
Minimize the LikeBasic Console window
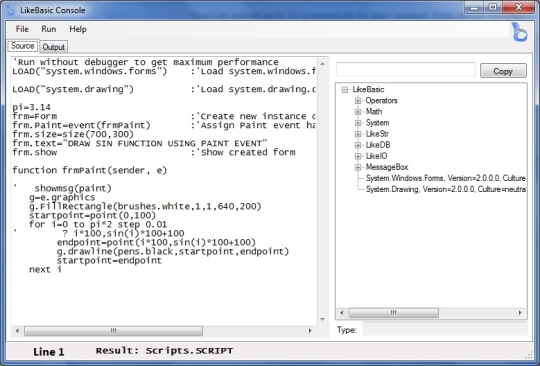coord(474,7)
